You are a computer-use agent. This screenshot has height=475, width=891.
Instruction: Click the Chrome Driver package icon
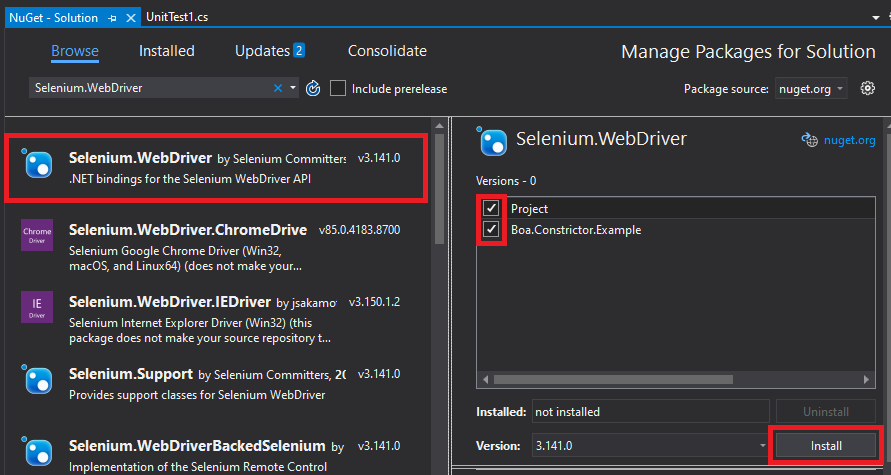pos(37,235)
